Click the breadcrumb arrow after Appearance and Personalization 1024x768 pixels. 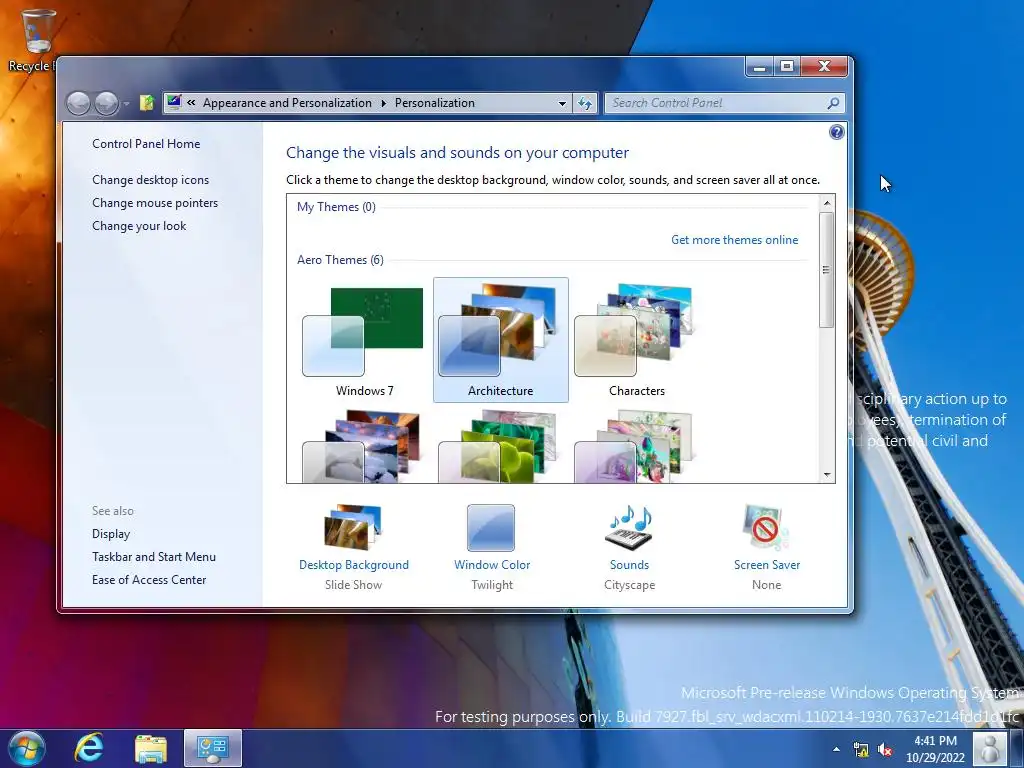coord(383,103)
